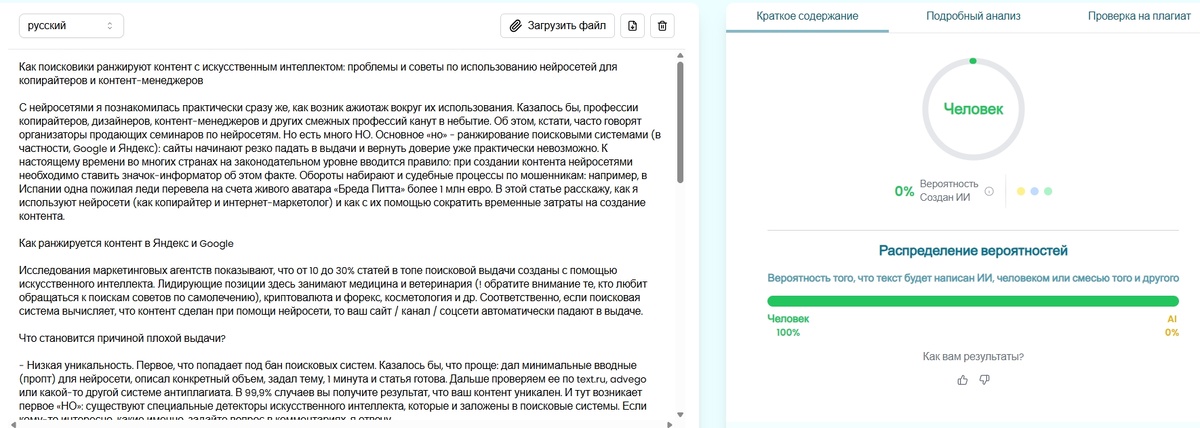Click the thumbs up feedback icon
Screen dimensions: 1200x428
(x=963, y=380)
